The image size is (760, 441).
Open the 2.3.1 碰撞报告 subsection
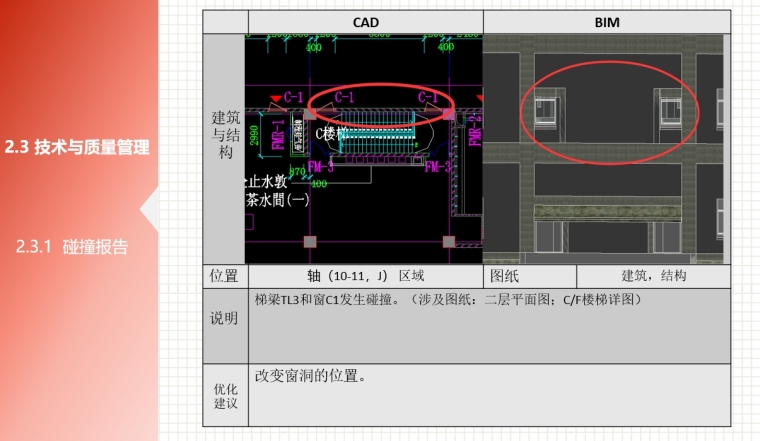click(70, 247)
